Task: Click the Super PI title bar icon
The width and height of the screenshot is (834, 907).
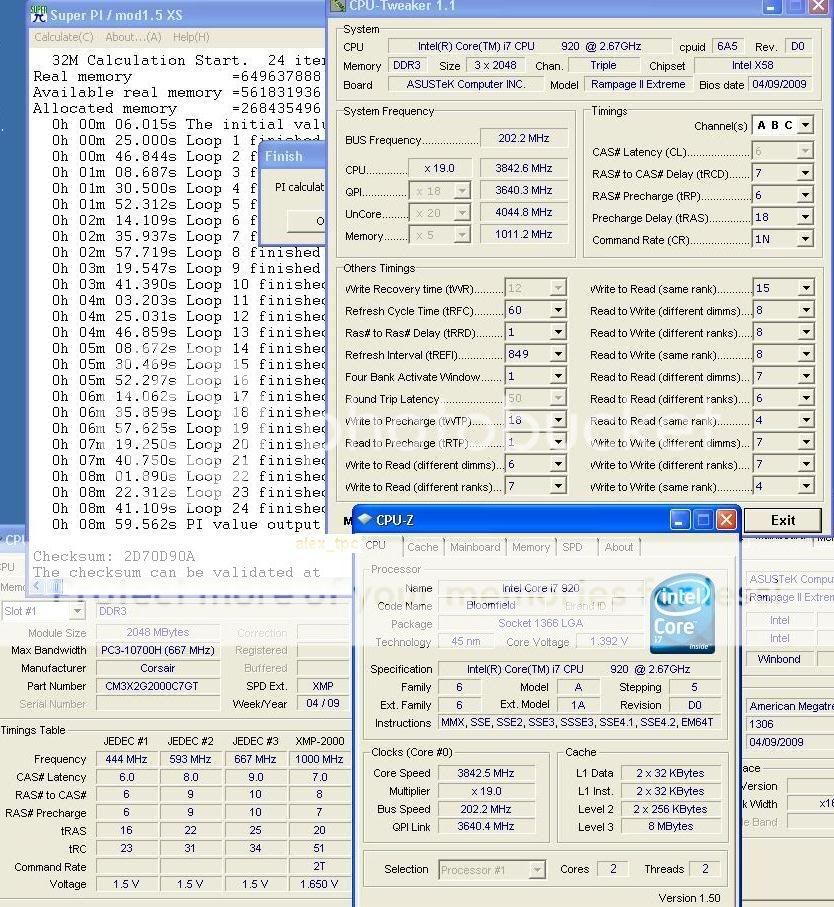Action: (39, 14)
